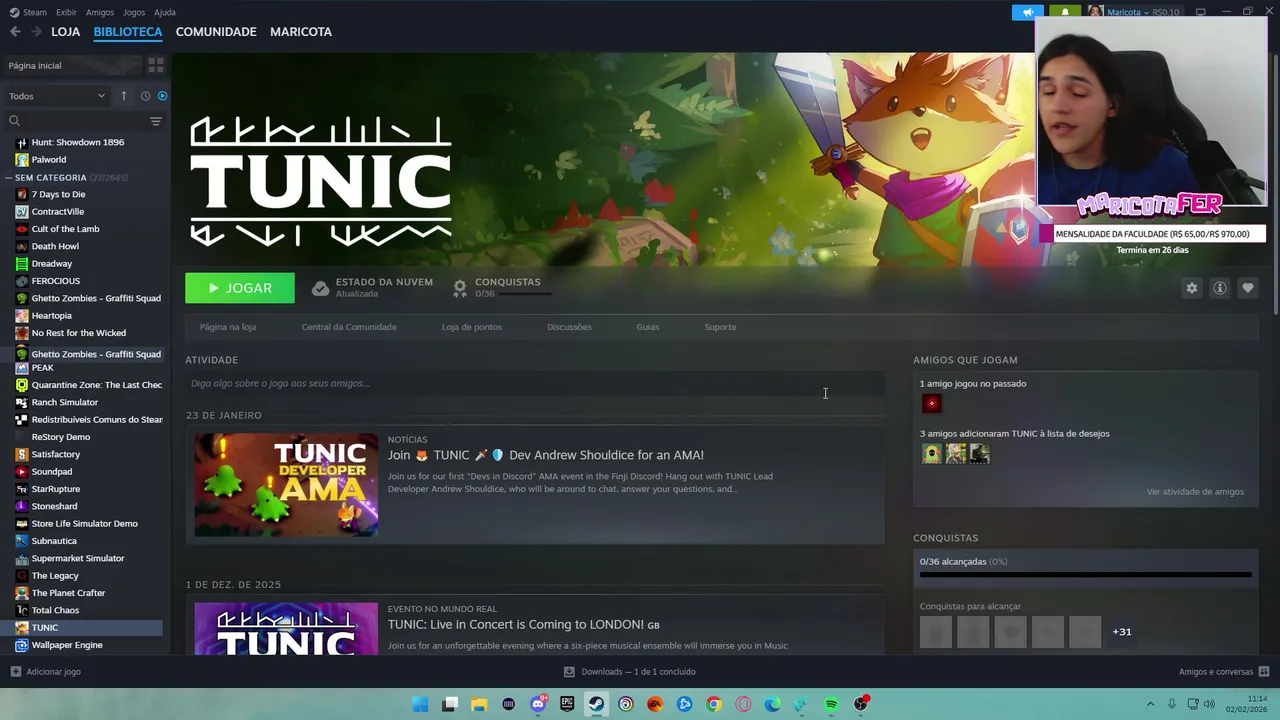Open the Guias link
Viewport: 1280px width, 720px height.
pyautogui.click(x=647, y=327)
